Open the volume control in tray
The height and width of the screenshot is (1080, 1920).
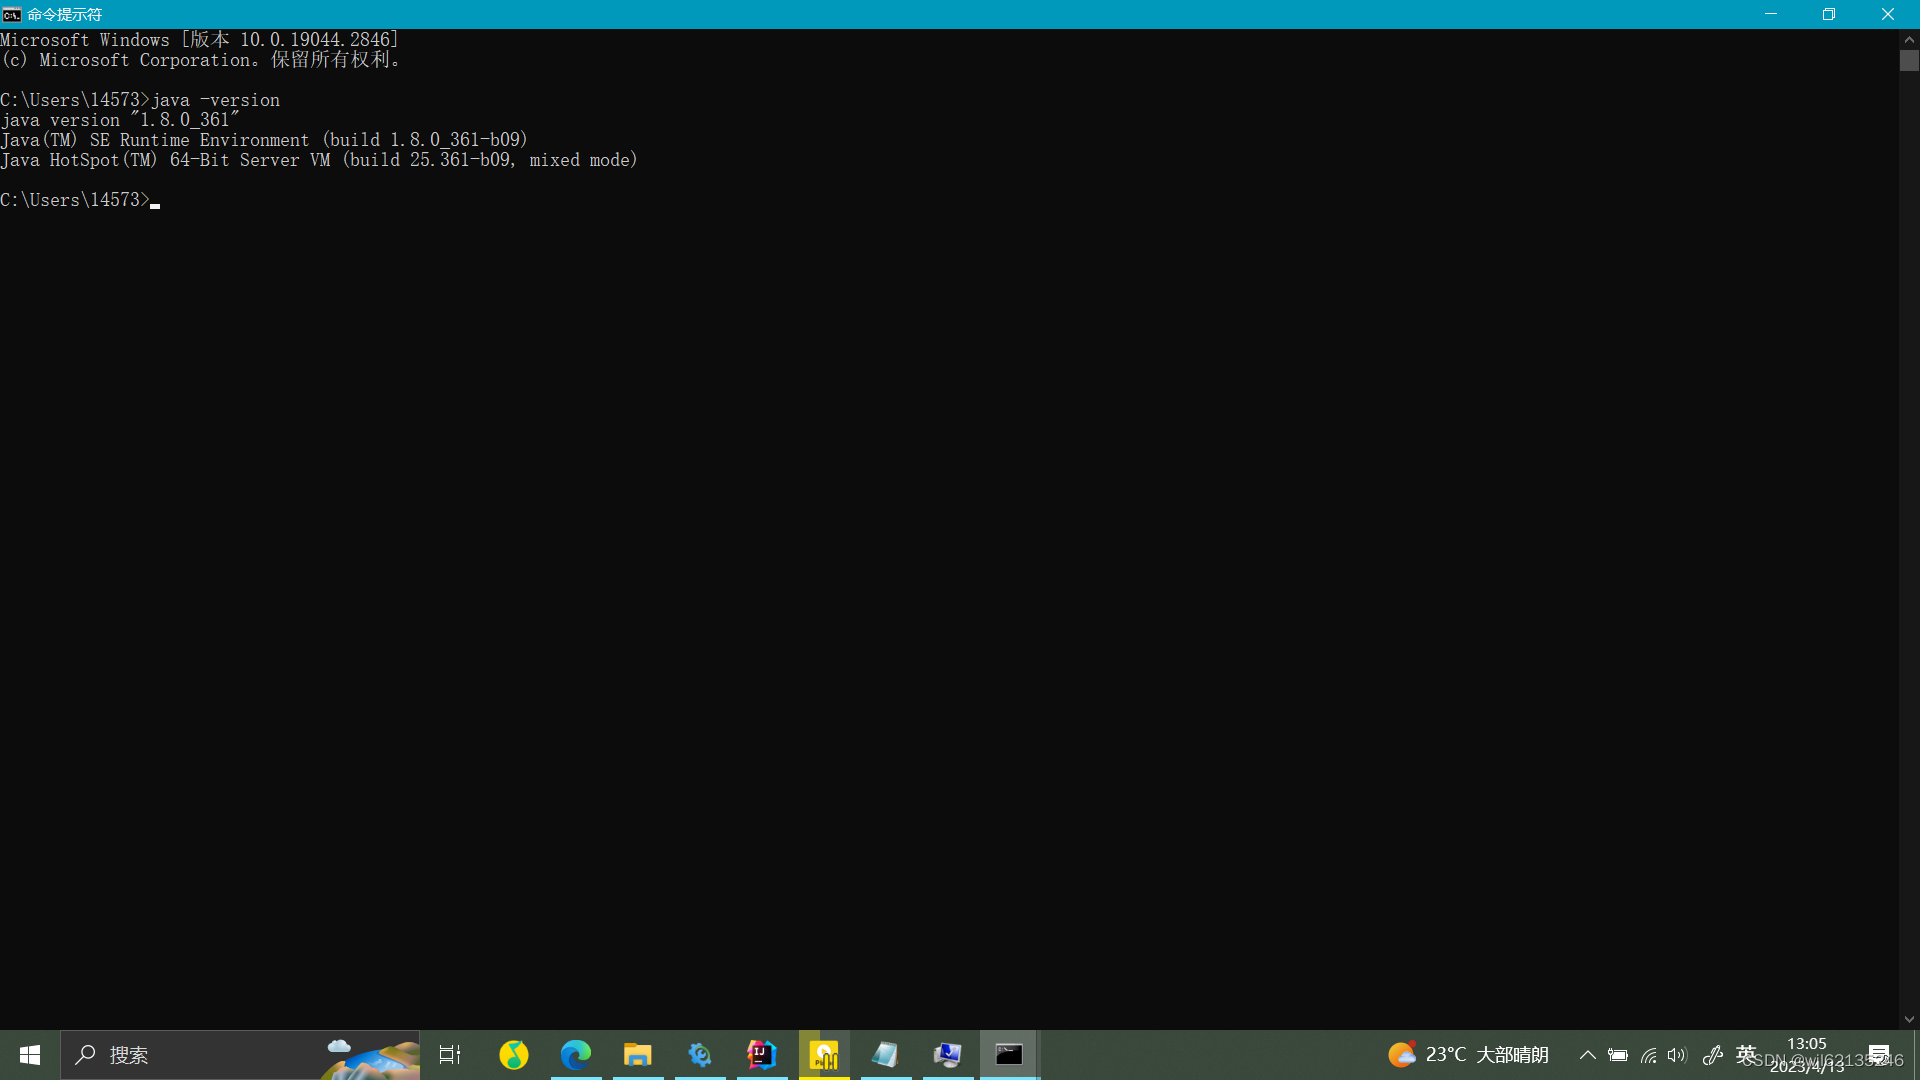tap(1677, 1055)
